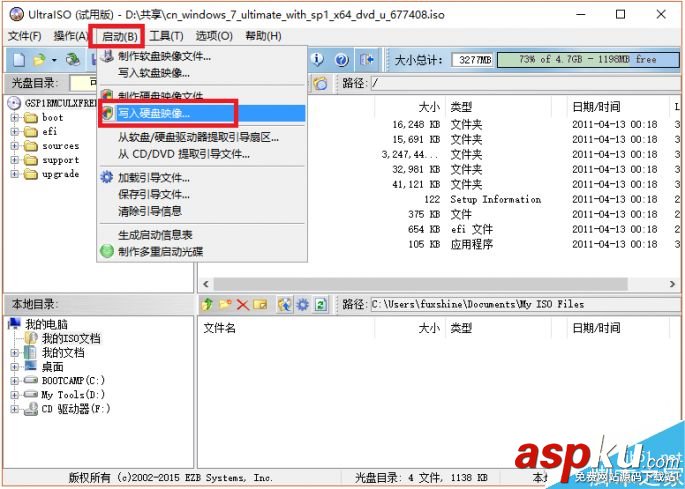This screenshot has width=685, height=489.
Task: Expand the support folder tree node
Action: pos(14,160)
